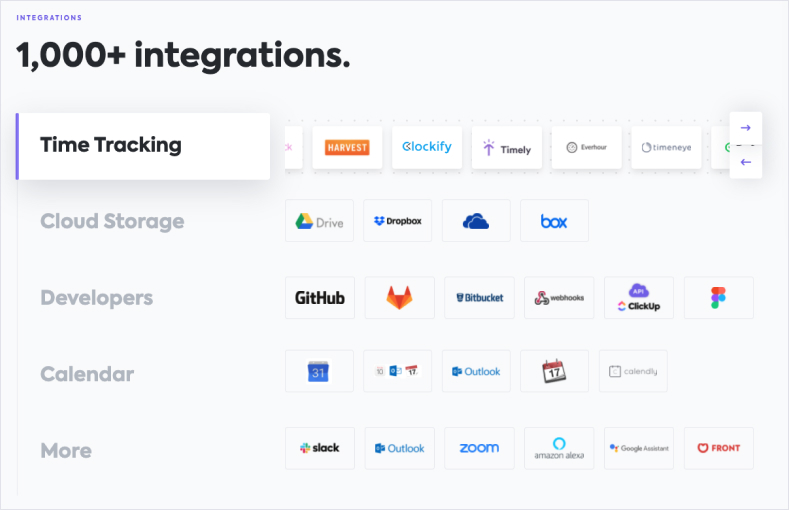Image resolution: width=789 pixels, height=510 pixels.
Task: Click the Figma logo card
Action: [x=719, y=298]
